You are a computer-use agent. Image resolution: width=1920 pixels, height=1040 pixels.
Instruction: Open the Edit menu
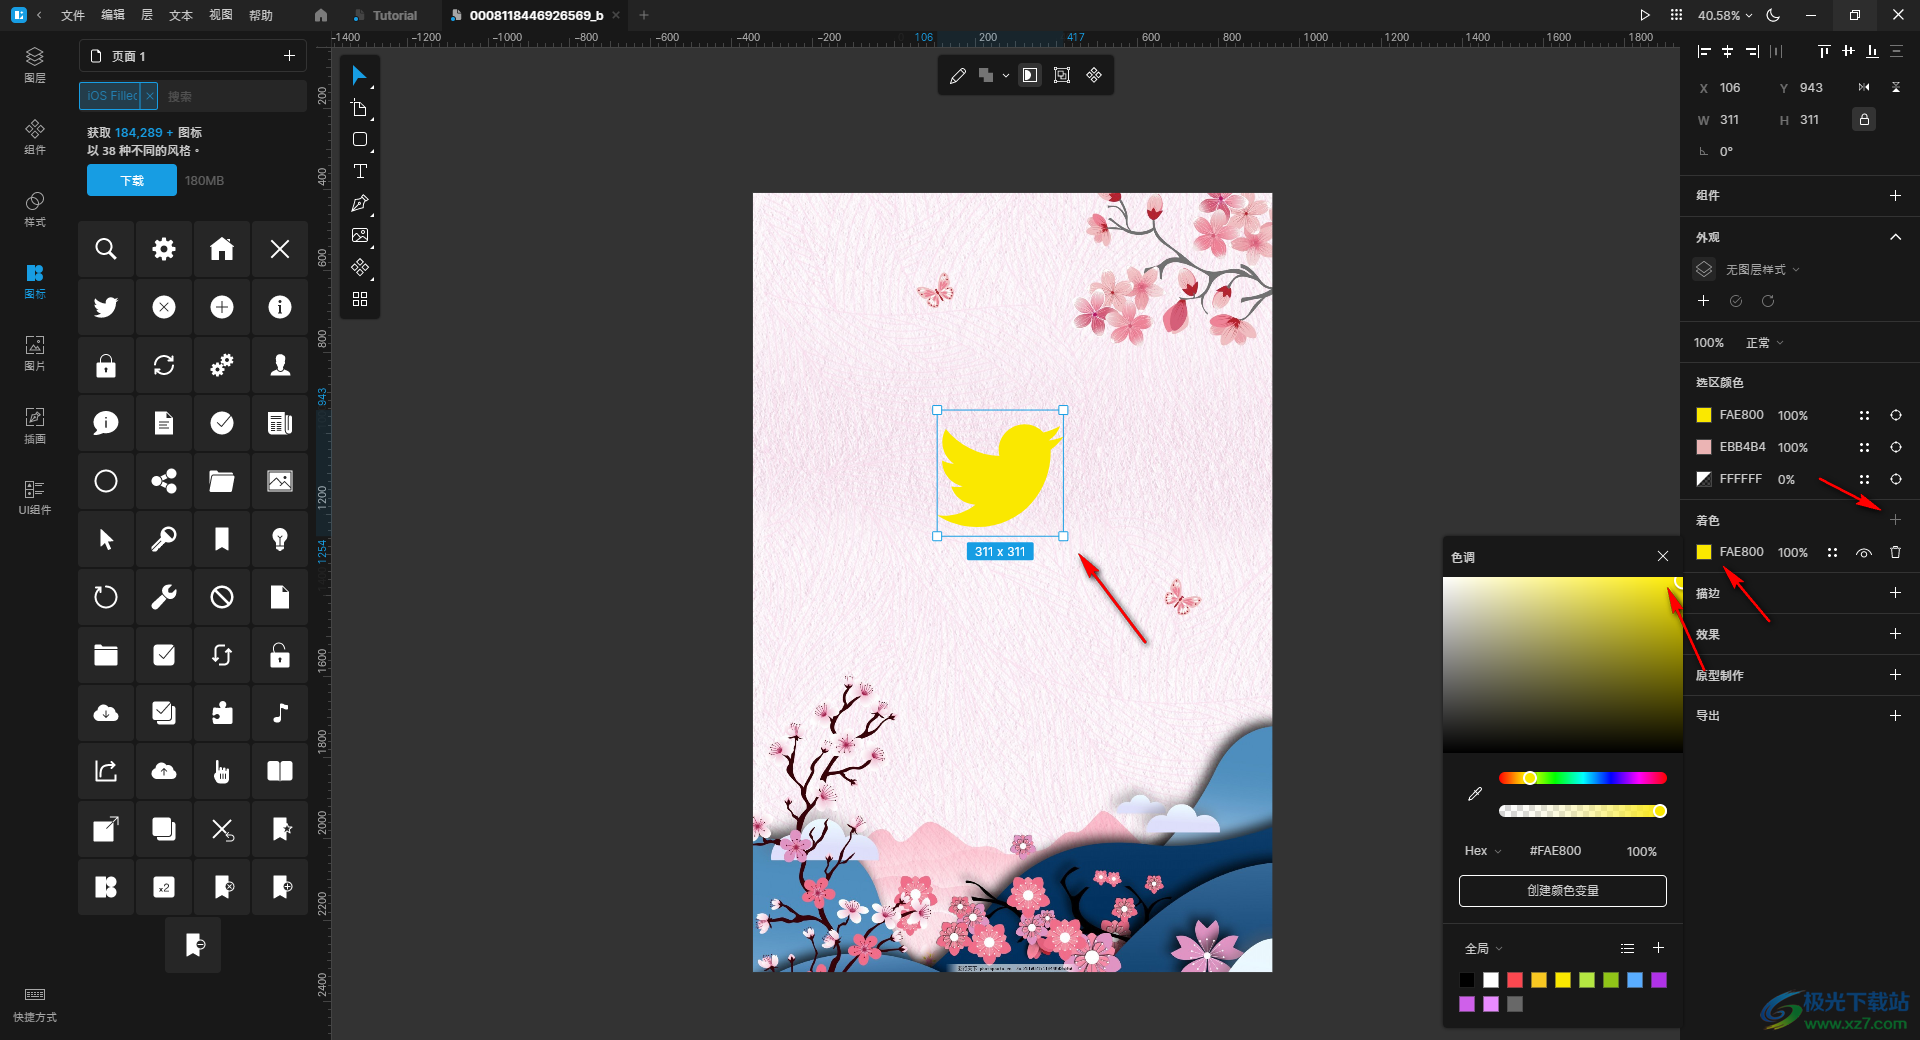click(x=113, y=15)
